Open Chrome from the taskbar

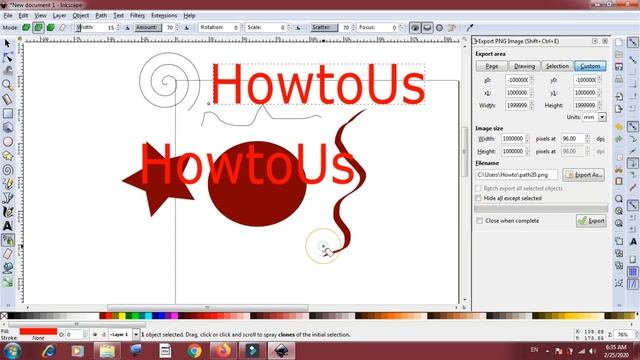(194, 351)
